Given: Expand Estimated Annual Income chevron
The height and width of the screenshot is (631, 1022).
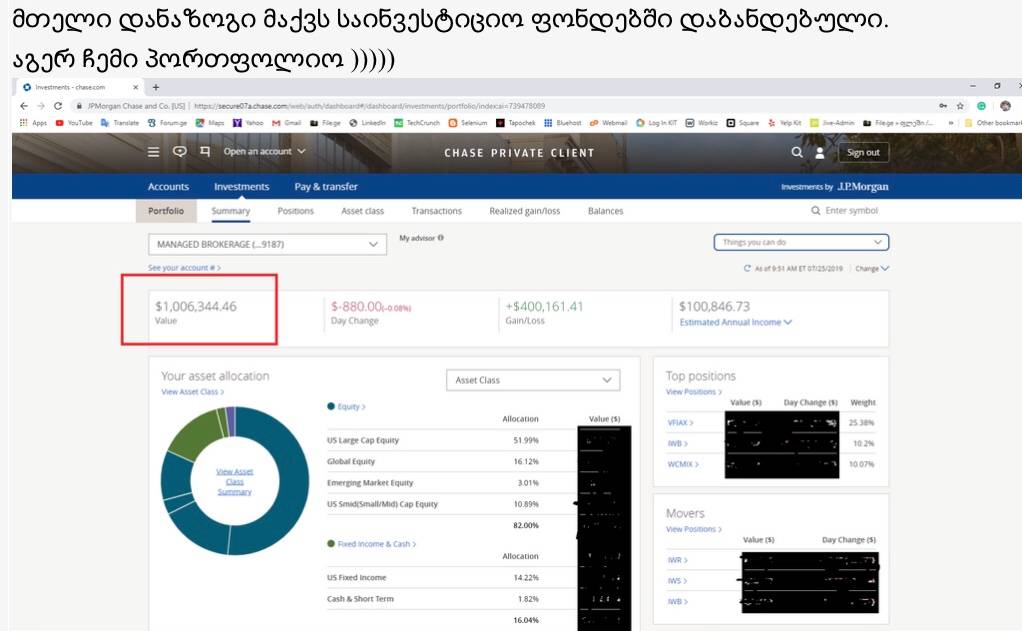Looking at the screenshot, I should 788,322.
